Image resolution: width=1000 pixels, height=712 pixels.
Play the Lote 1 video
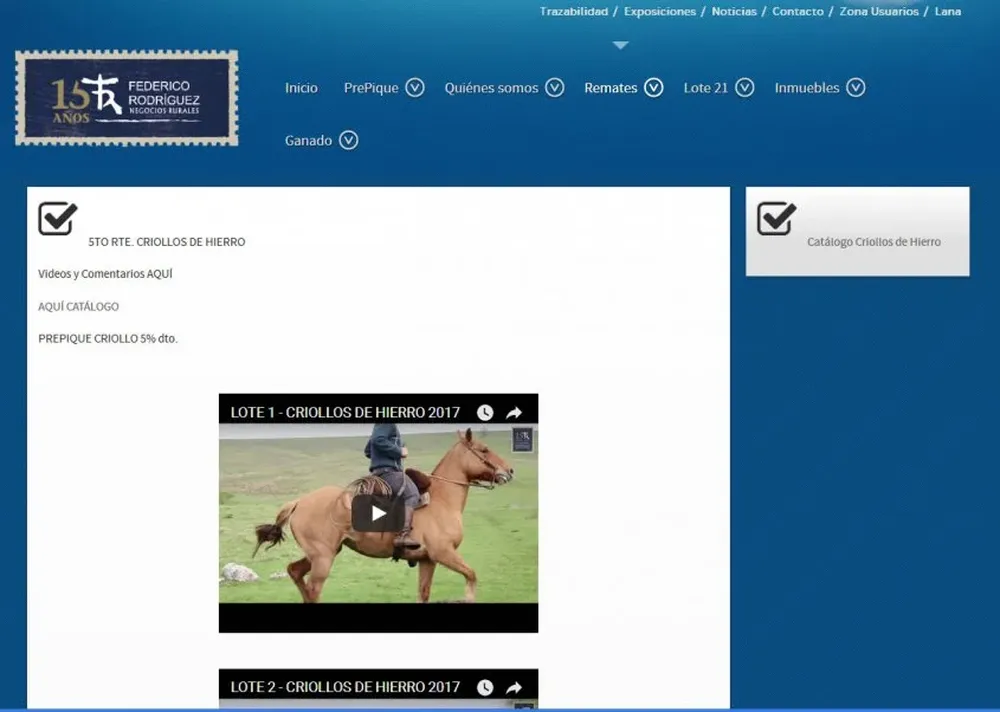(x=378, y=513)
